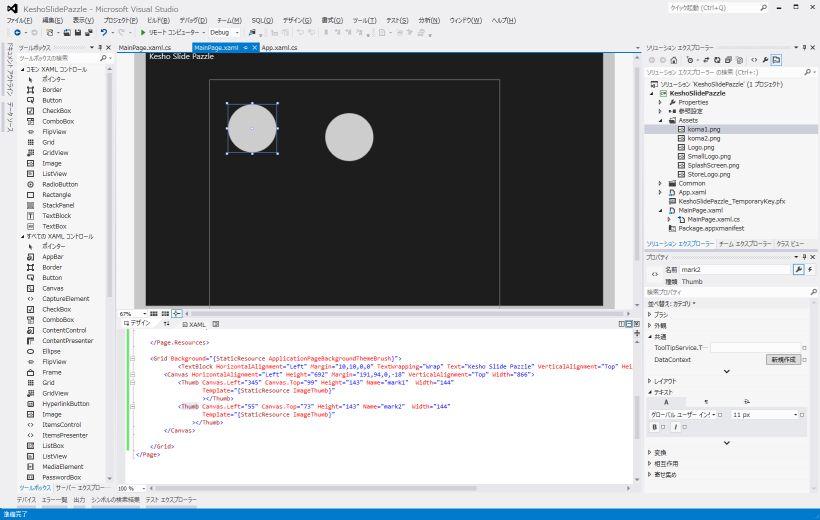
Task: Select the Ellipse control in the toolbox
Action: 51,351
